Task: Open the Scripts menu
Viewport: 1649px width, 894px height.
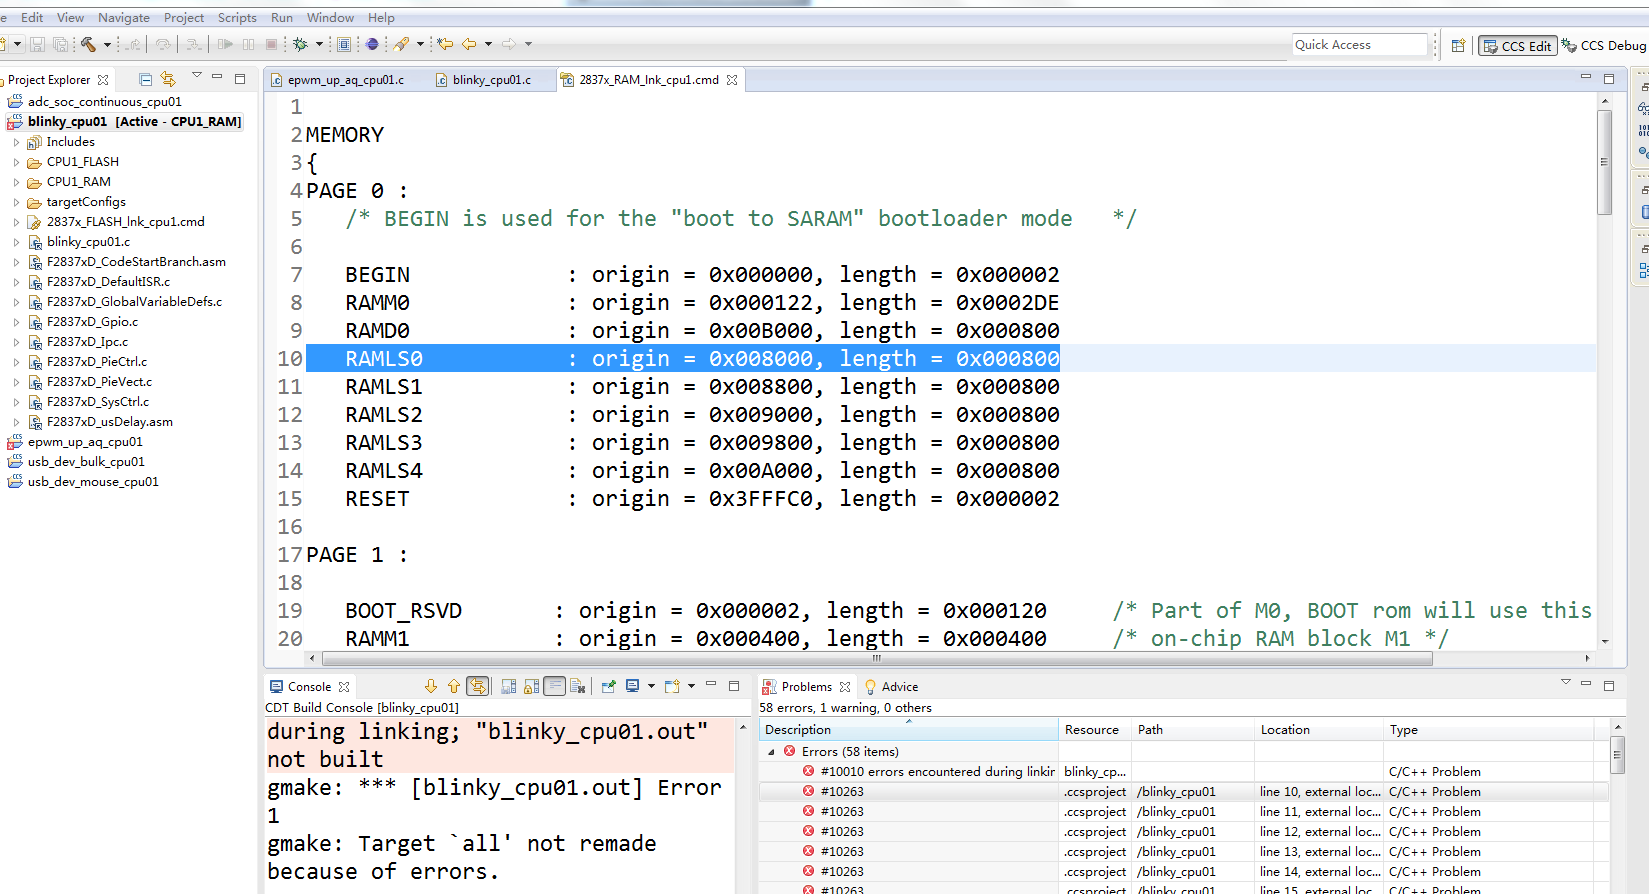Action: click(x=237, y=18)
